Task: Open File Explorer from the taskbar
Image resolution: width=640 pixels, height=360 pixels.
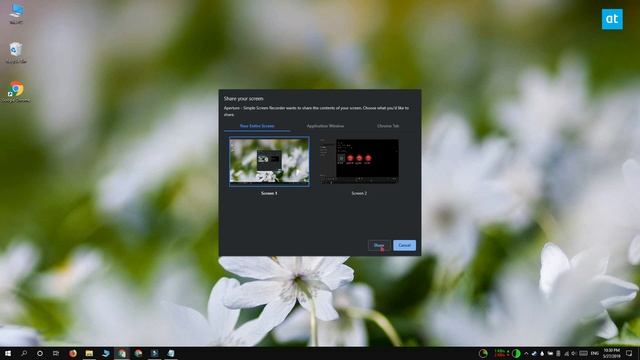Action: point(89,353)
